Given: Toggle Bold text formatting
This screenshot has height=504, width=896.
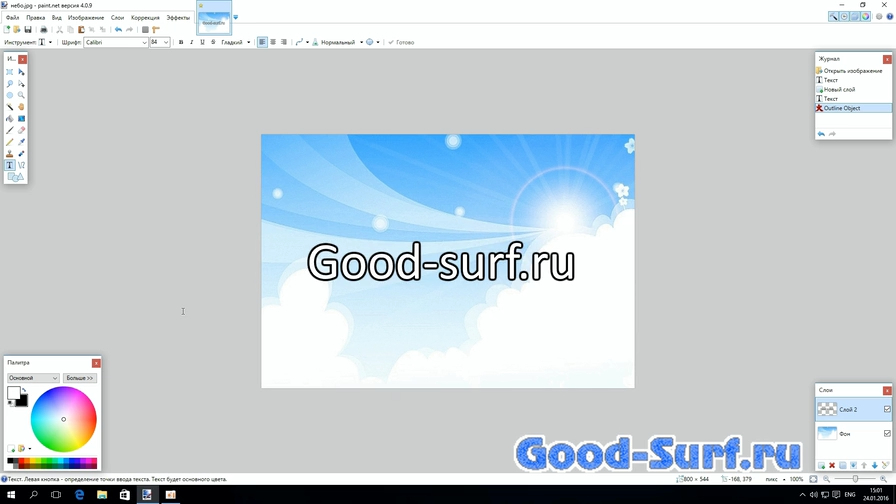Looking at the screenshot, I should coord(181,42).
